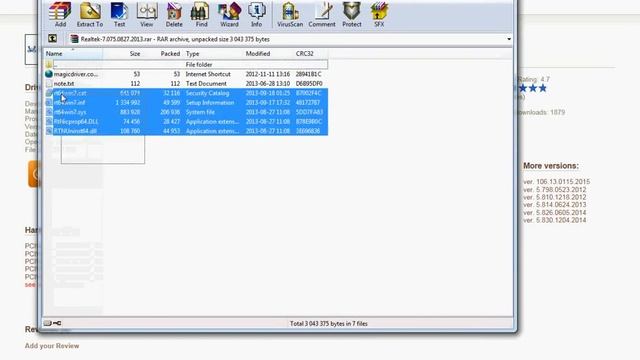Select the rt64win7.sys System file row
Image resolution: width=640 pixels, height=360 pixels.
coord(186,112)
